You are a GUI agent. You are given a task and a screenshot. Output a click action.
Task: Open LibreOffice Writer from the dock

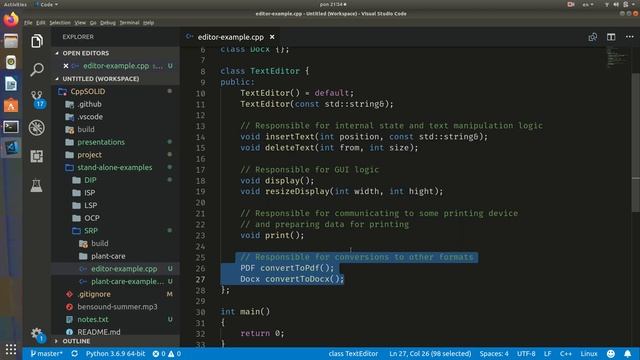point(11,84)
